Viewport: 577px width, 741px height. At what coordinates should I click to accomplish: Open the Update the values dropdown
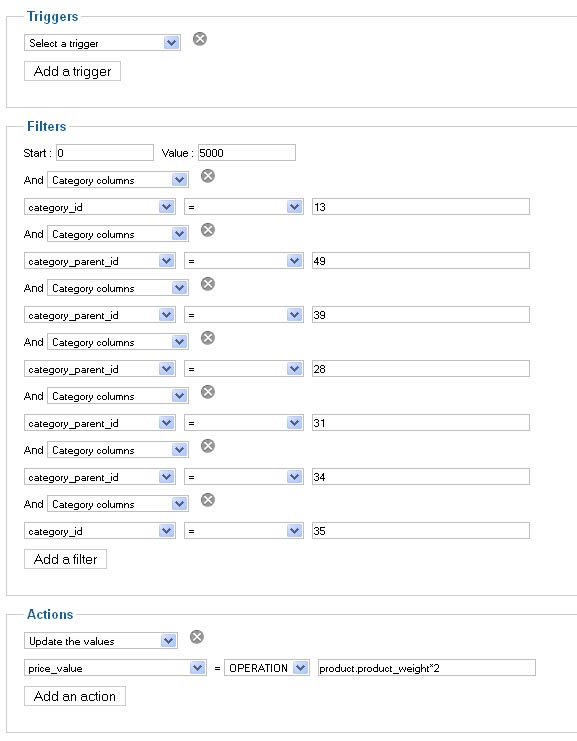[x=101, y=641]
